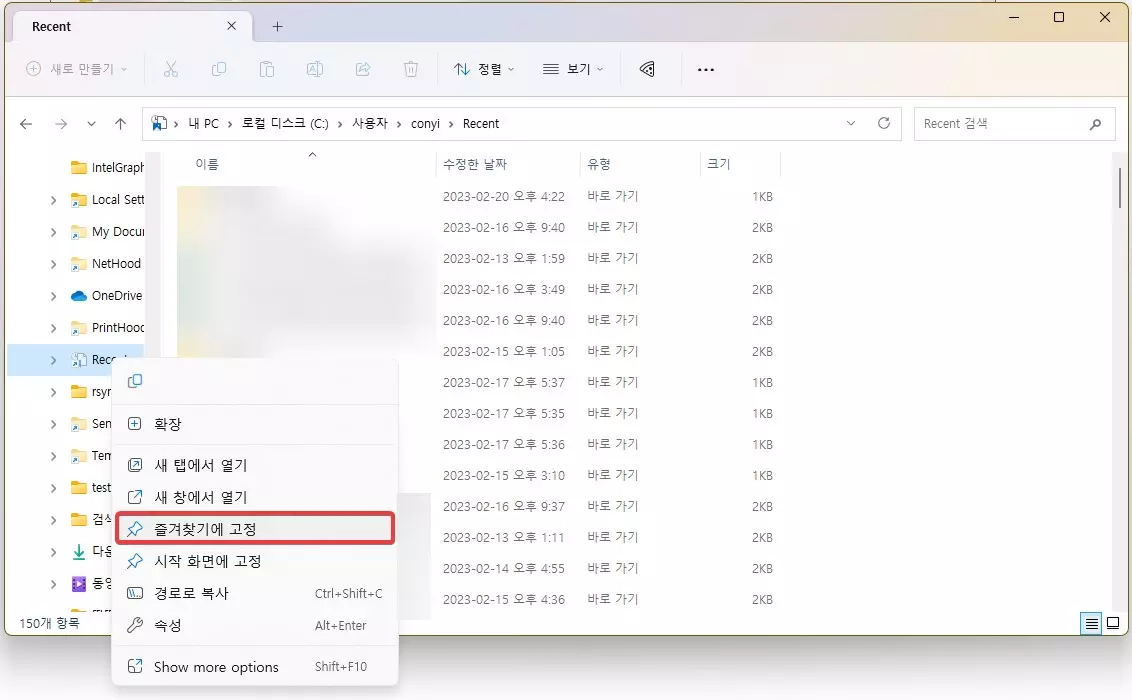Click the Cut scissors icon in toolbar
1132x700 pixels.
point(170,69)
